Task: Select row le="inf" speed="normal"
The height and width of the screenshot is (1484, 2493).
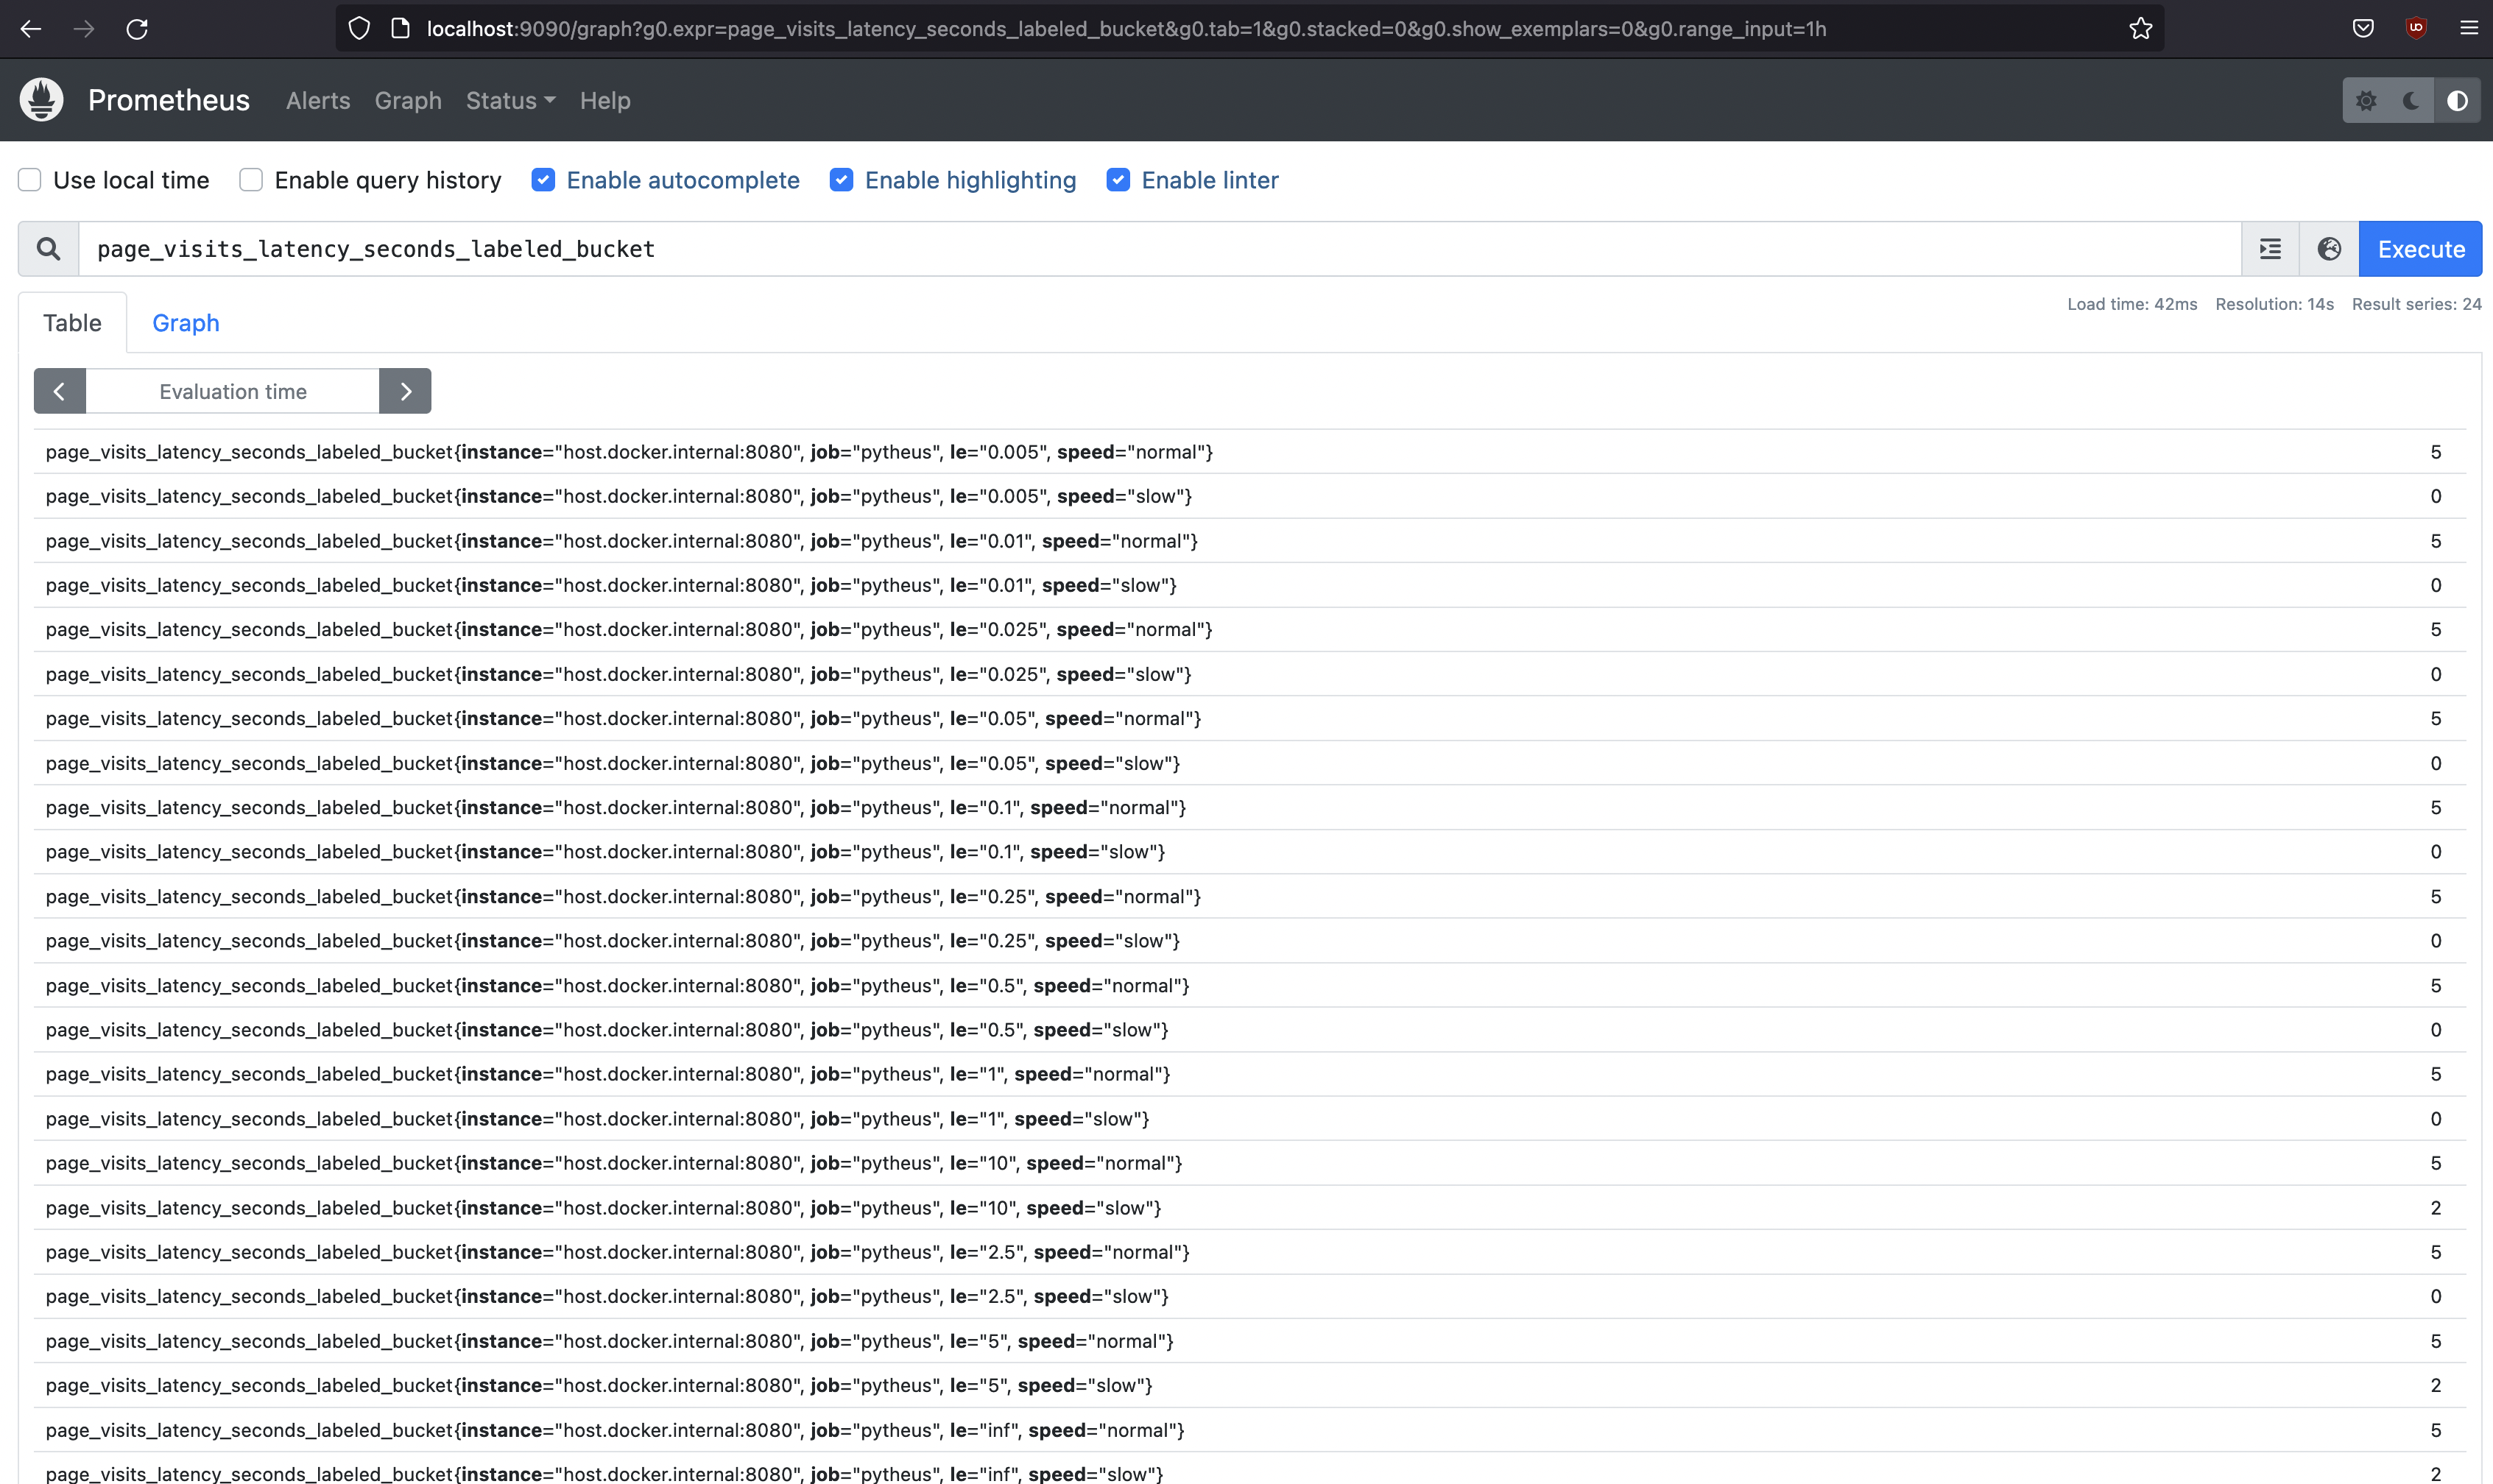Action: [1250, 1430]
